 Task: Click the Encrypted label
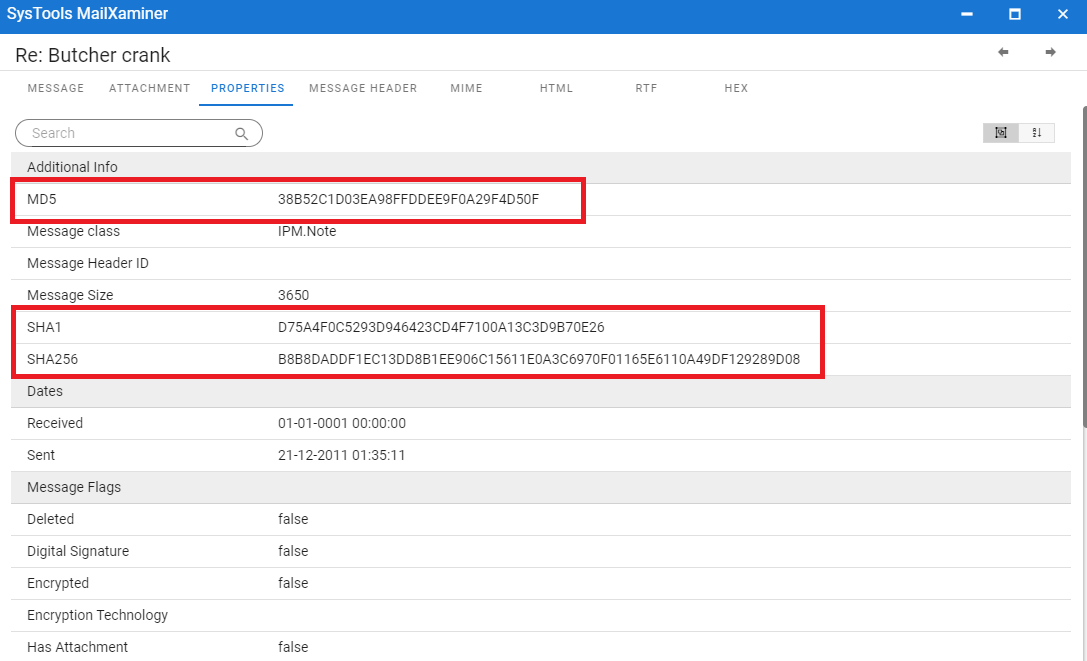pyautogui.click(x=58, y=583)
